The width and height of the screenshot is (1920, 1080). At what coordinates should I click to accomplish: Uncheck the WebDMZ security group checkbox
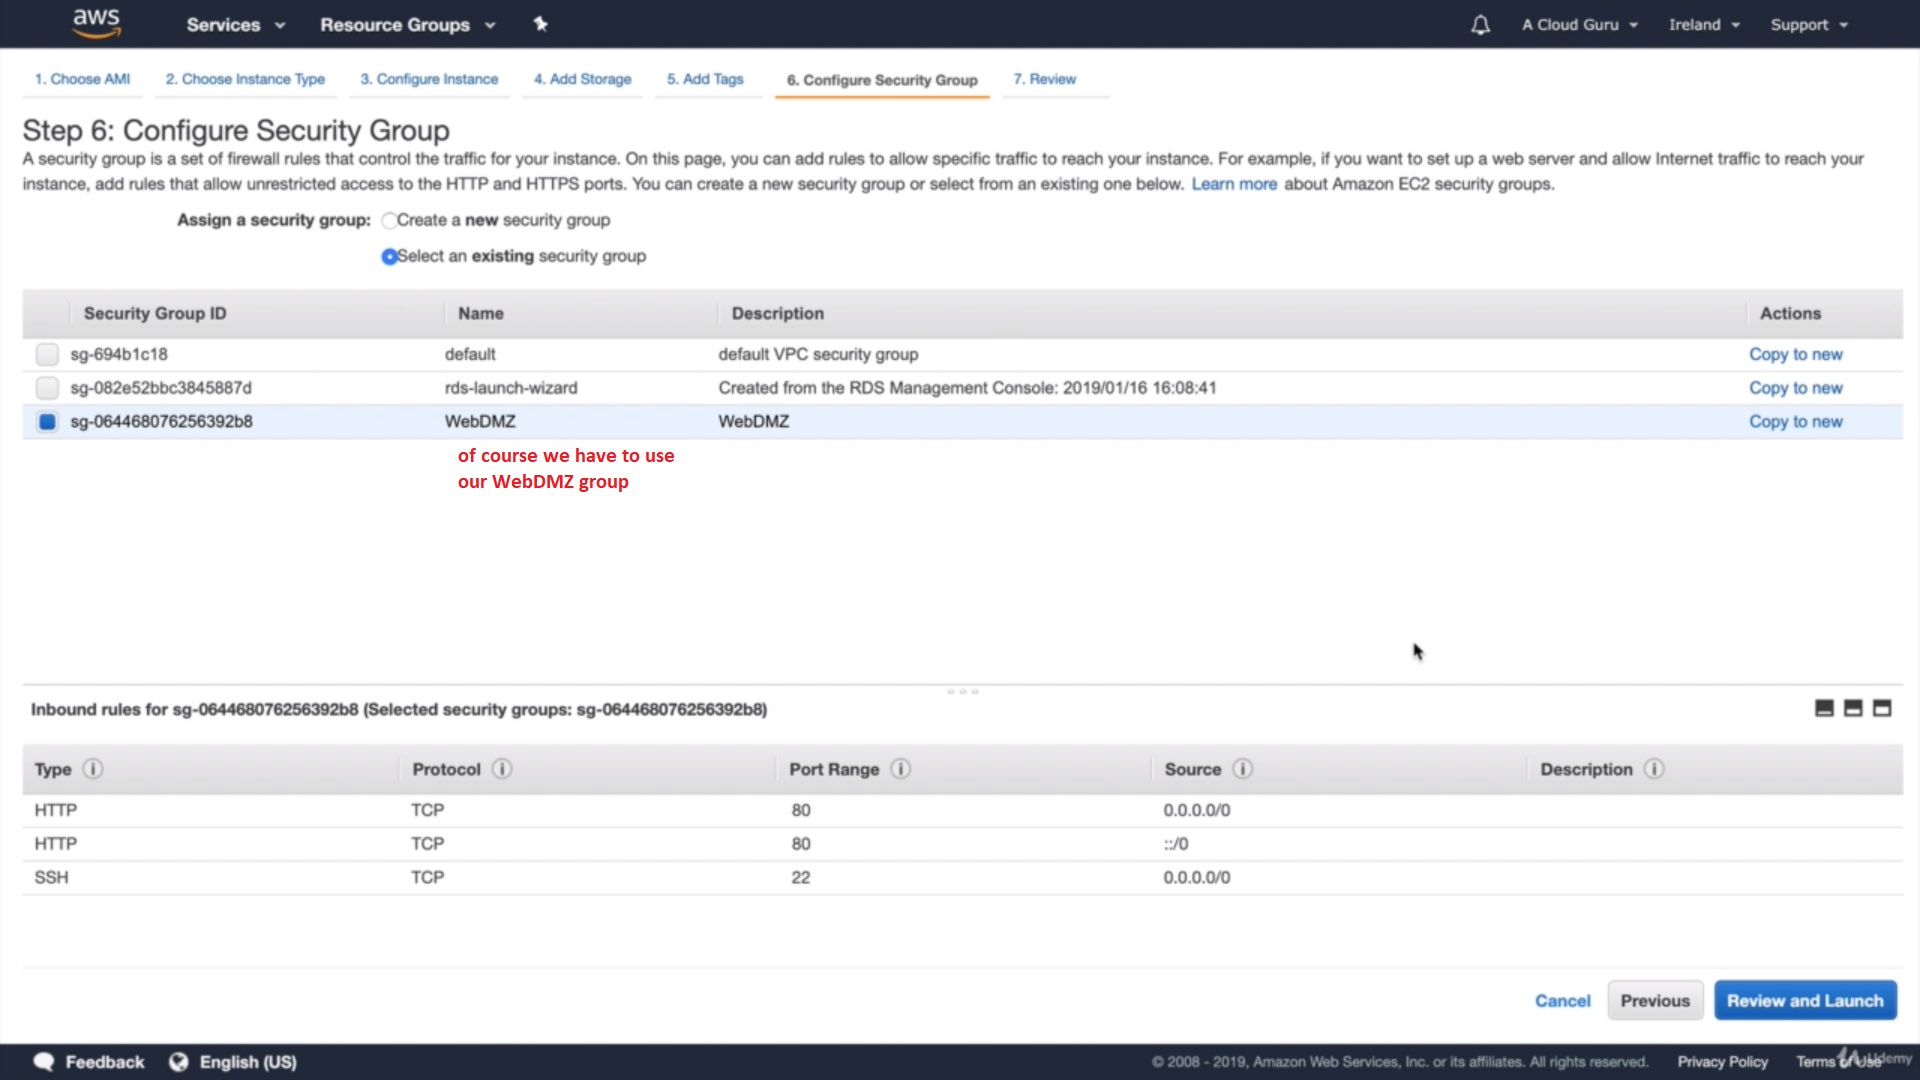click(x=47, y=422)
